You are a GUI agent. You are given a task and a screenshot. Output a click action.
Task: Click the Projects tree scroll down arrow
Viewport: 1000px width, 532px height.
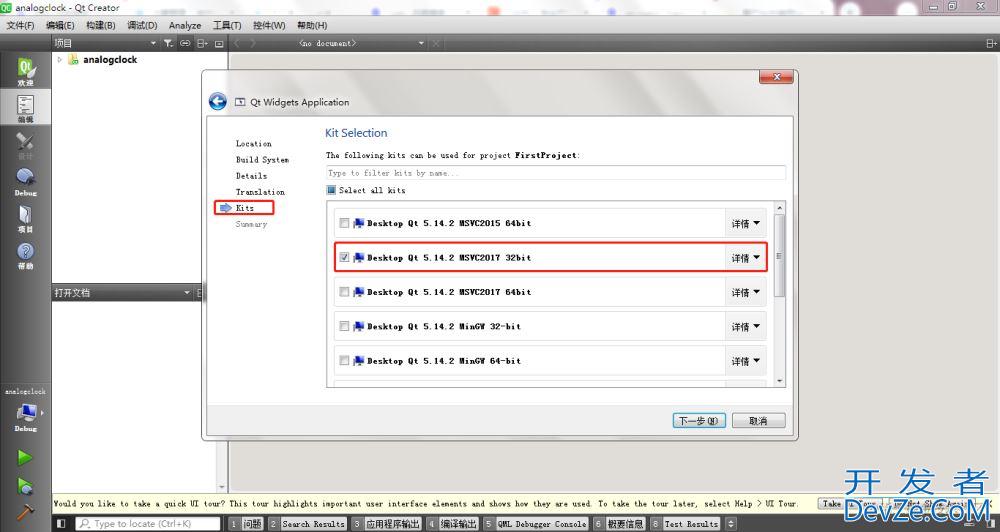tap(222, 487)
